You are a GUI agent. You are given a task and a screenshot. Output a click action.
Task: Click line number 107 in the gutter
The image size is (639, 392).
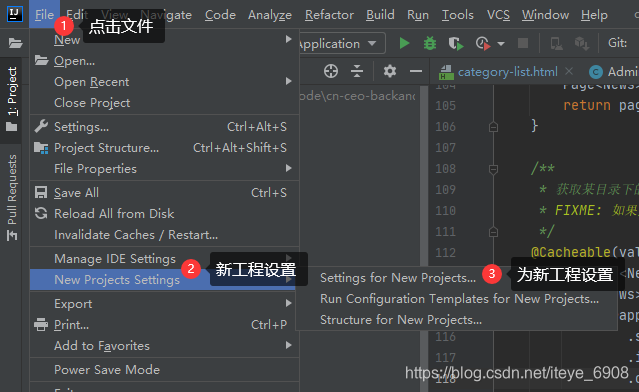click(x=445, y=148)
